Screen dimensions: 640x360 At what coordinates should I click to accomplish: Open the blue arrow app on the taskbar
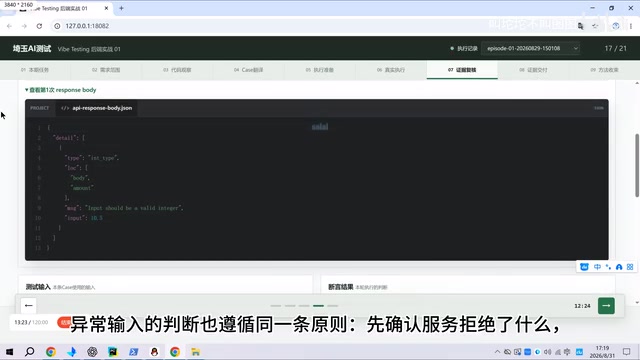133,351
